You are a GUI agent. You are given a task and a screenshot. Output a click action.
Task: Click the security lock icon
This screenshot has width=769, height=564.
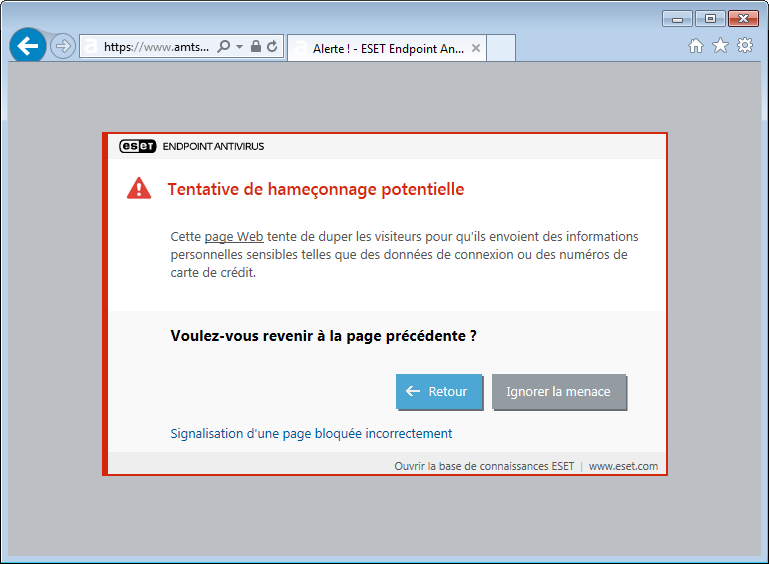(x=256, y=46)
